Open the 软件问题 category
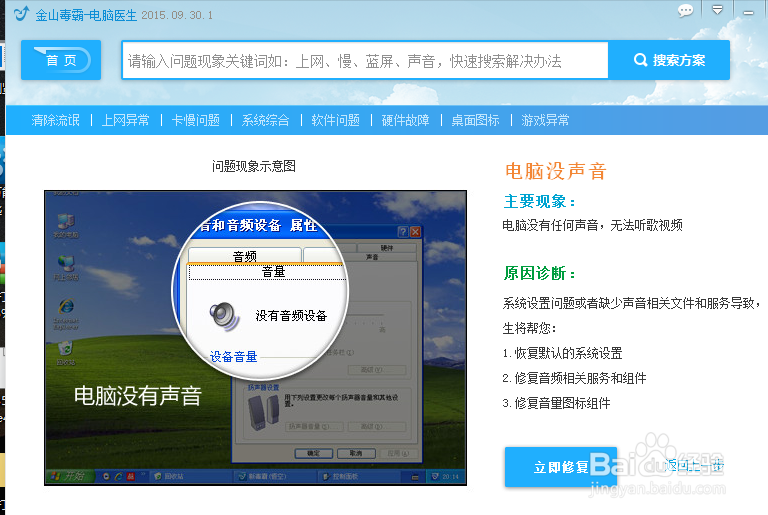 point(336,120)
